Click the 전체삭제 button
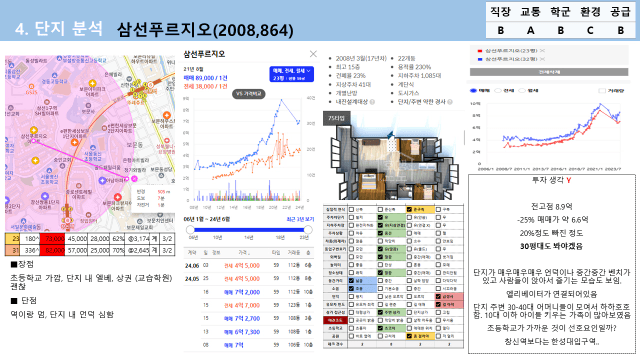The image size is (640, 360). (549, 72)
